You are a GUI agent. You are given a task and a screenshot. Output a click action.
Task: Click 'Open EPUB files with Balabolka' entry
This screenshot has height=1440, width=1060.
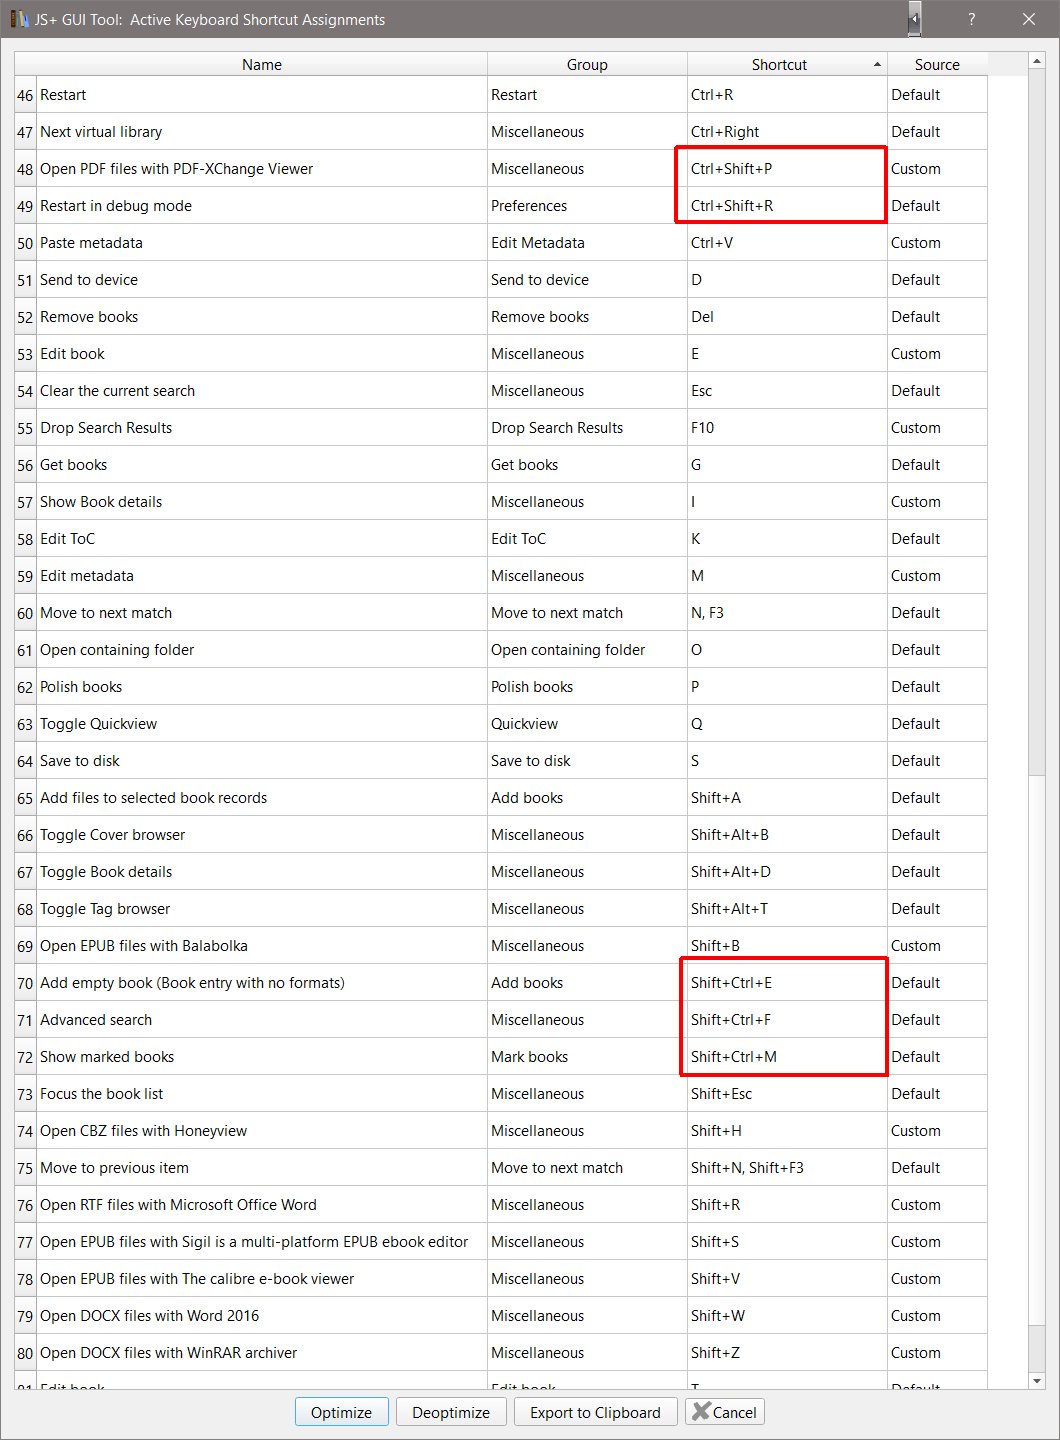[x=262, y=946]
